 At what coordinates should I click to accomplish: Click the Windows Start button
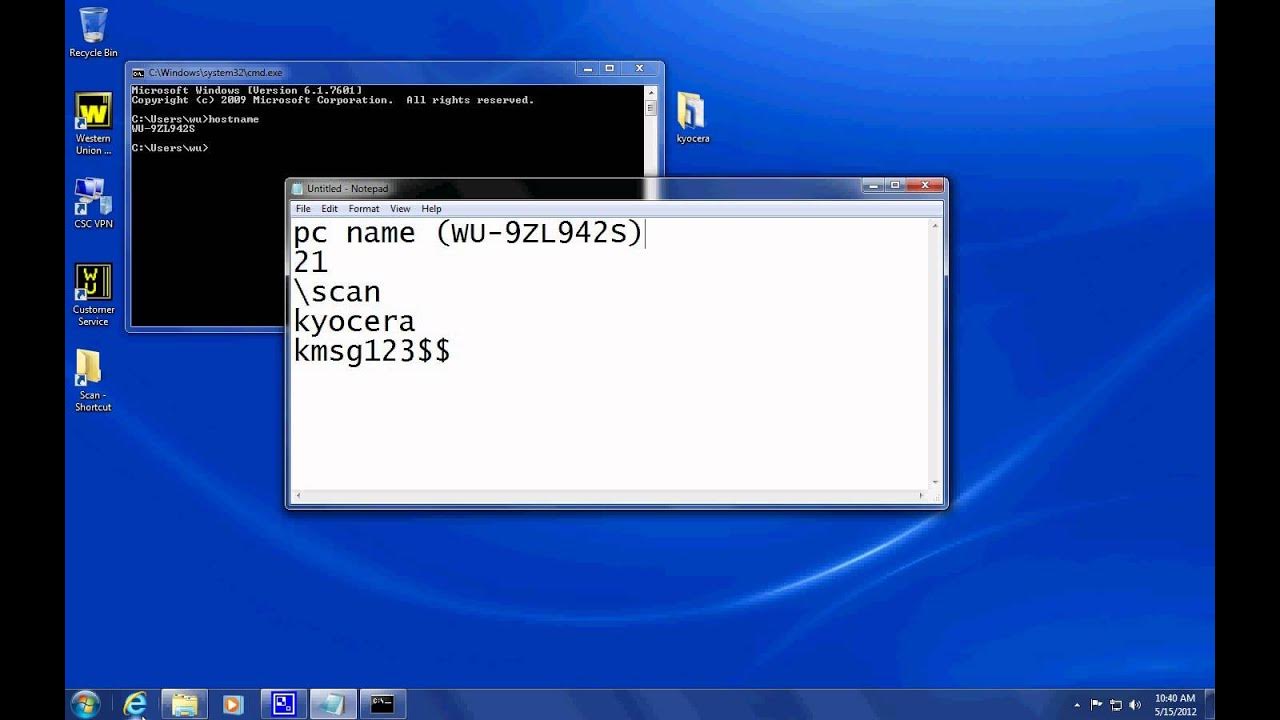point(86,703)
